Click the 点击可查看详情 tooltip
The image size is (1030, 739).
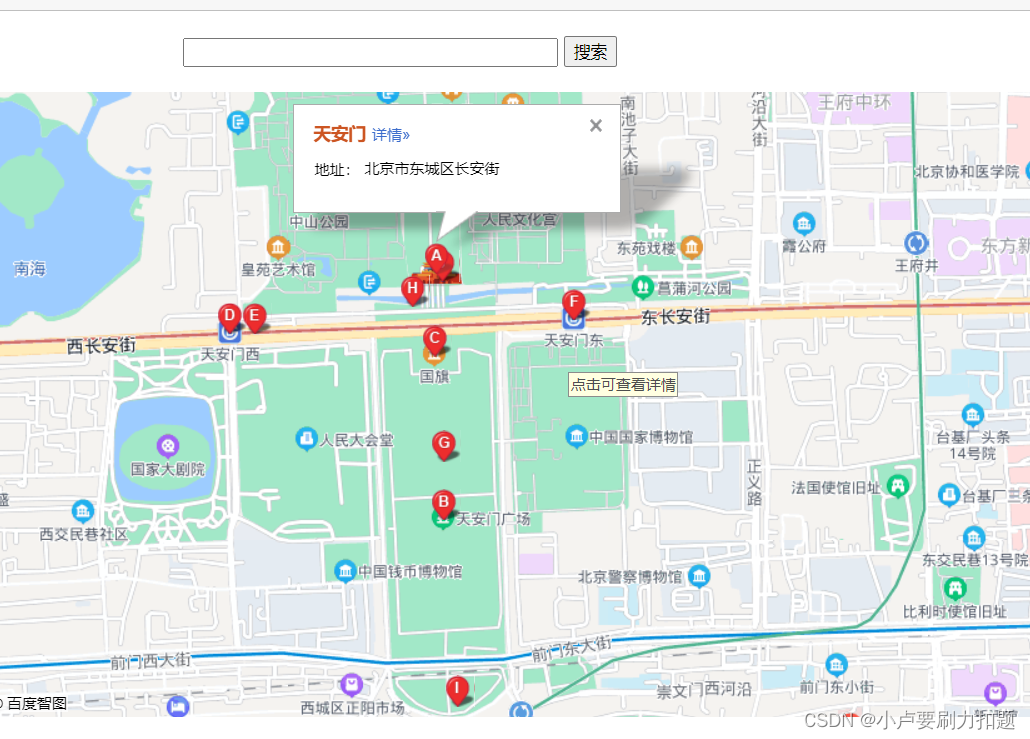pyautogui.click(x=623, y=384)
